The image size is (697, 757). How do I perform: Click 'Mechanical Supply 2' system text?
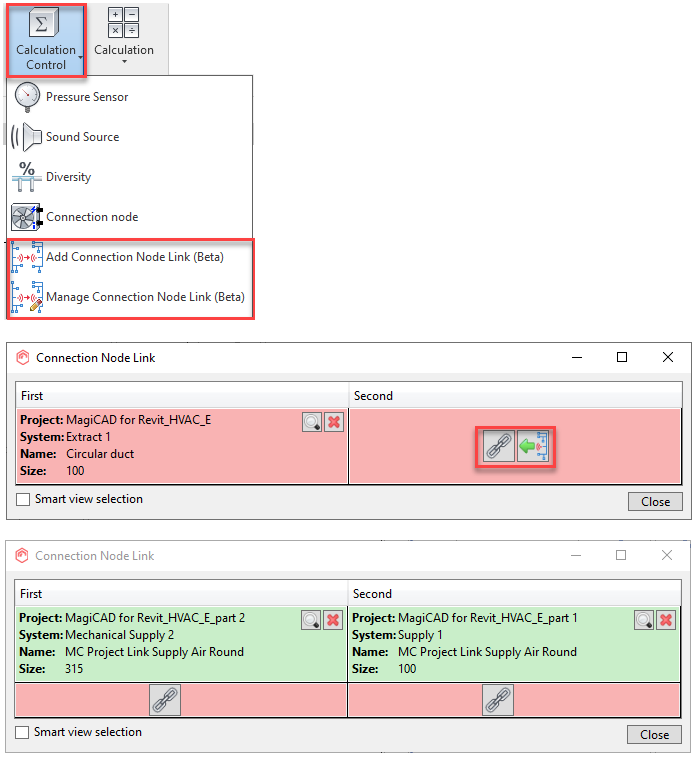coord(120,635)
